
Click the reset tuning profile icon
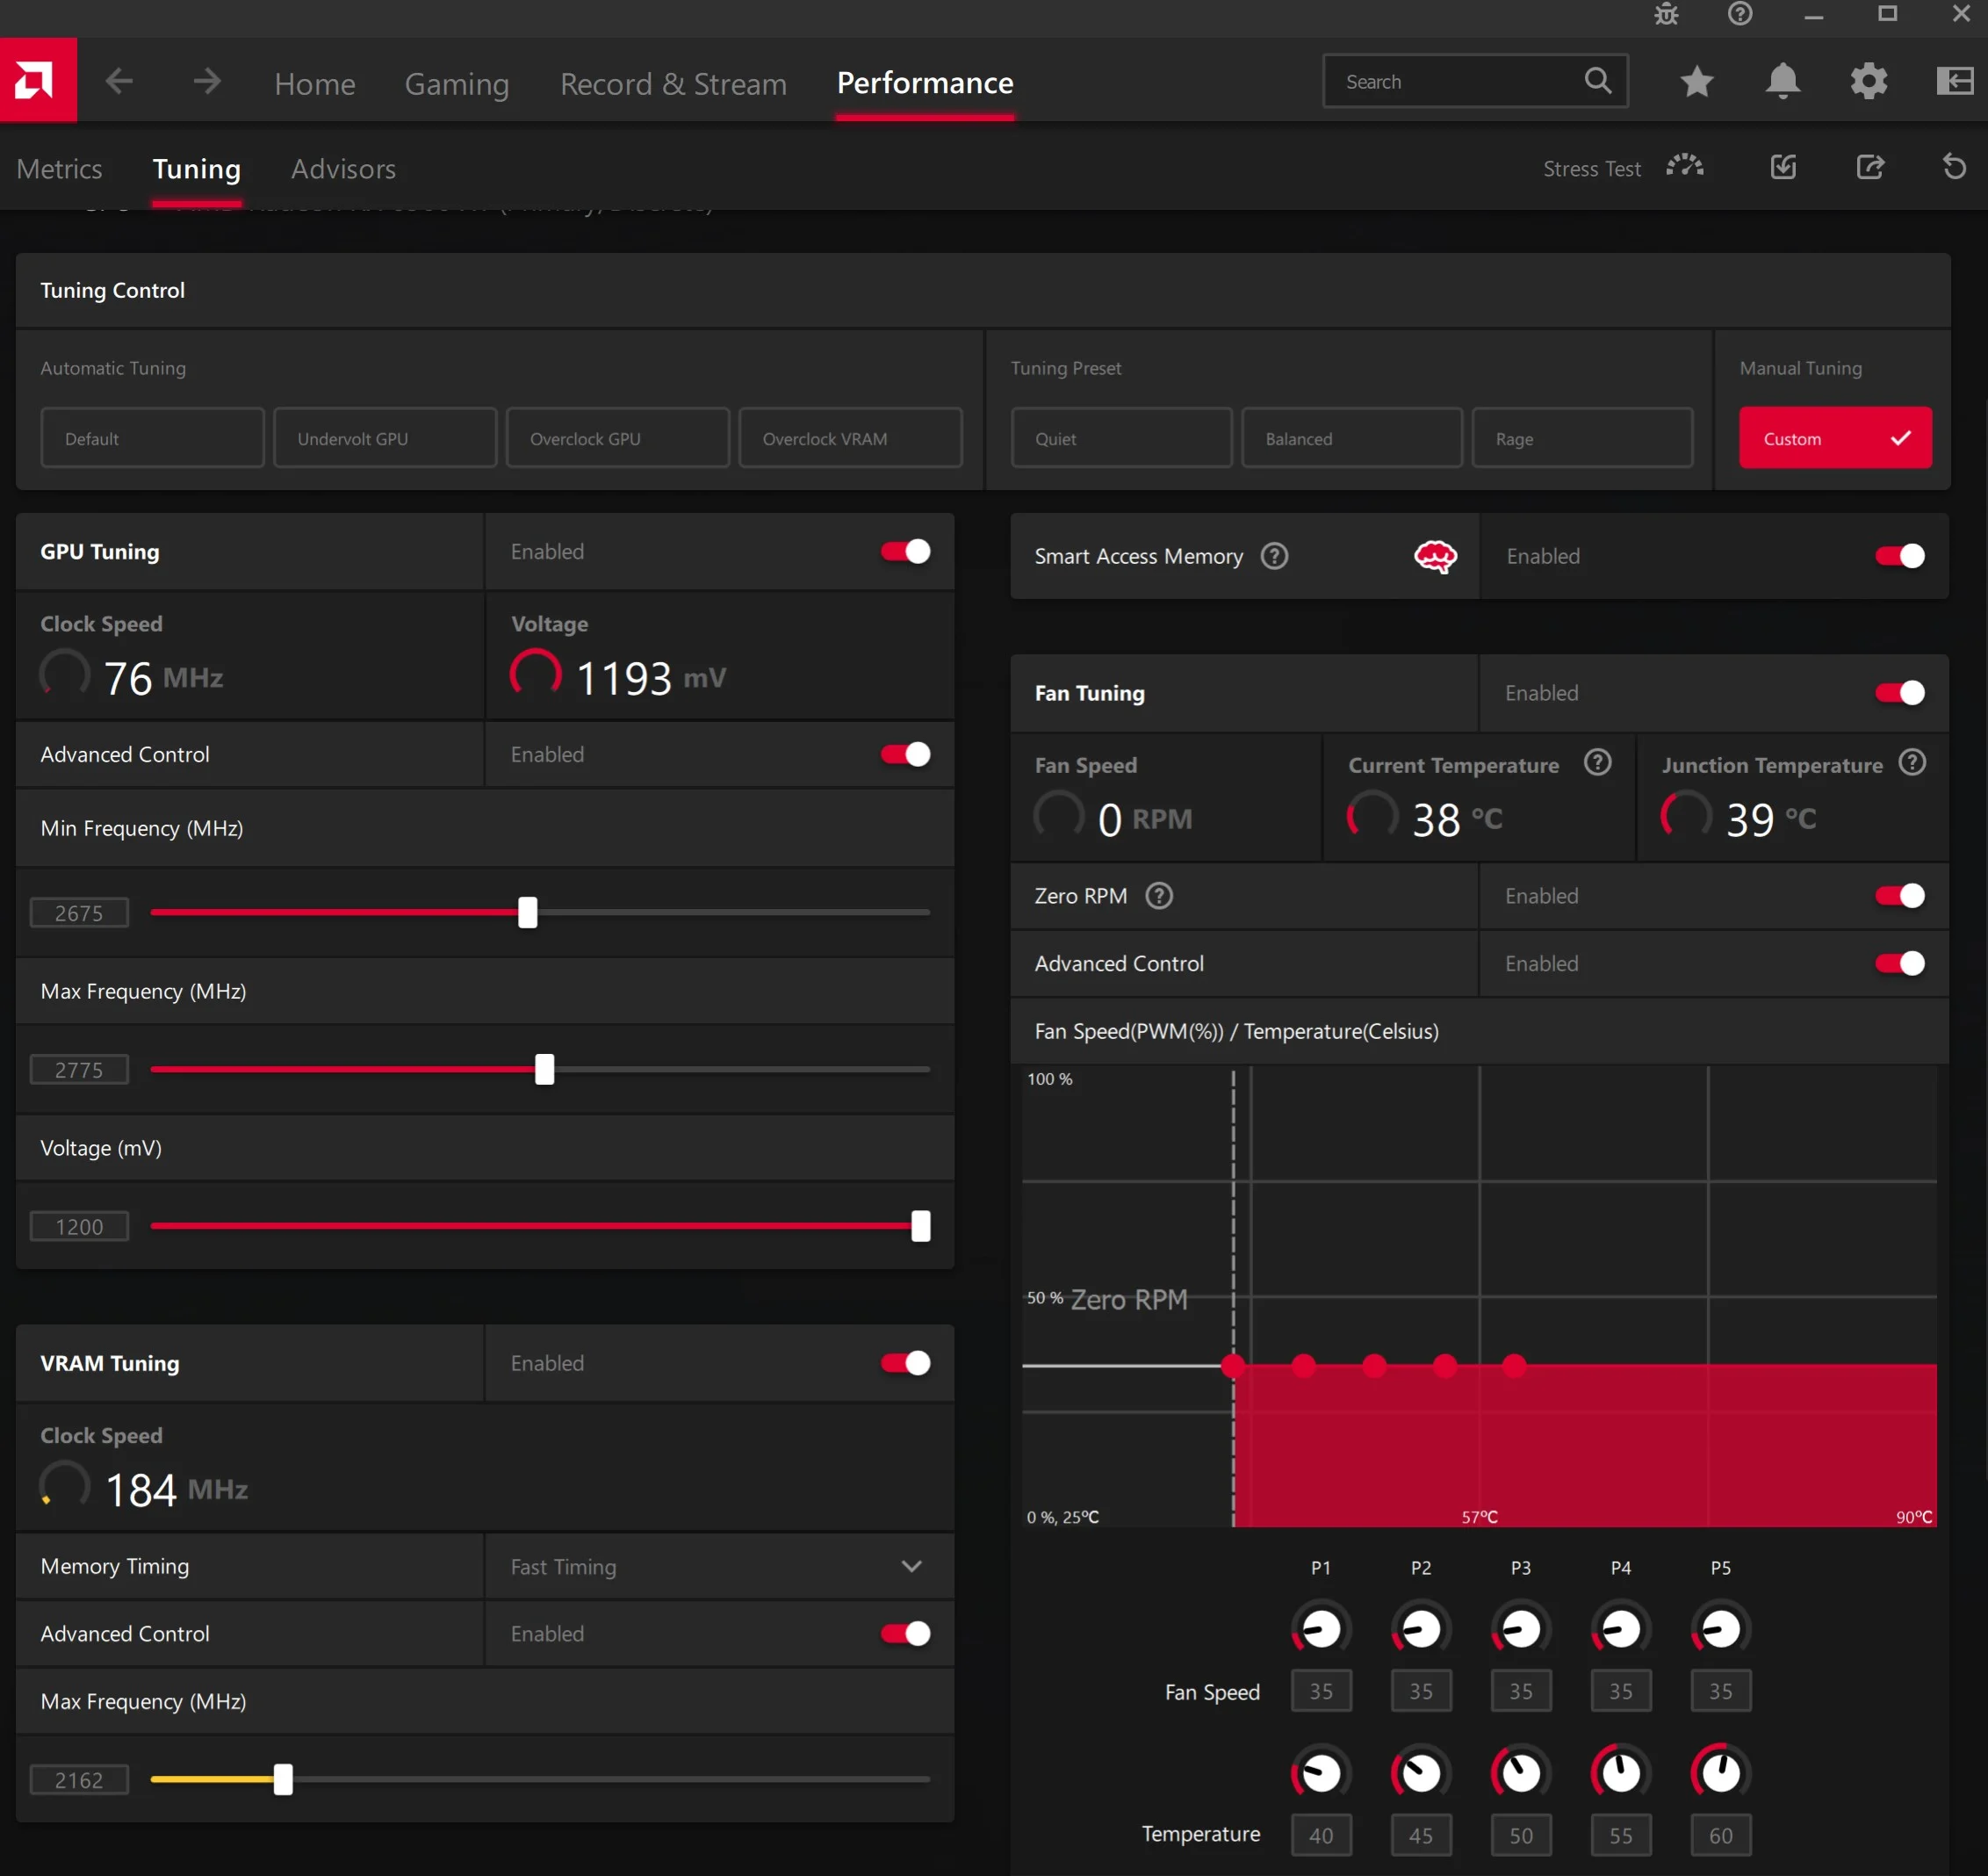click(x=1954, y=167)
